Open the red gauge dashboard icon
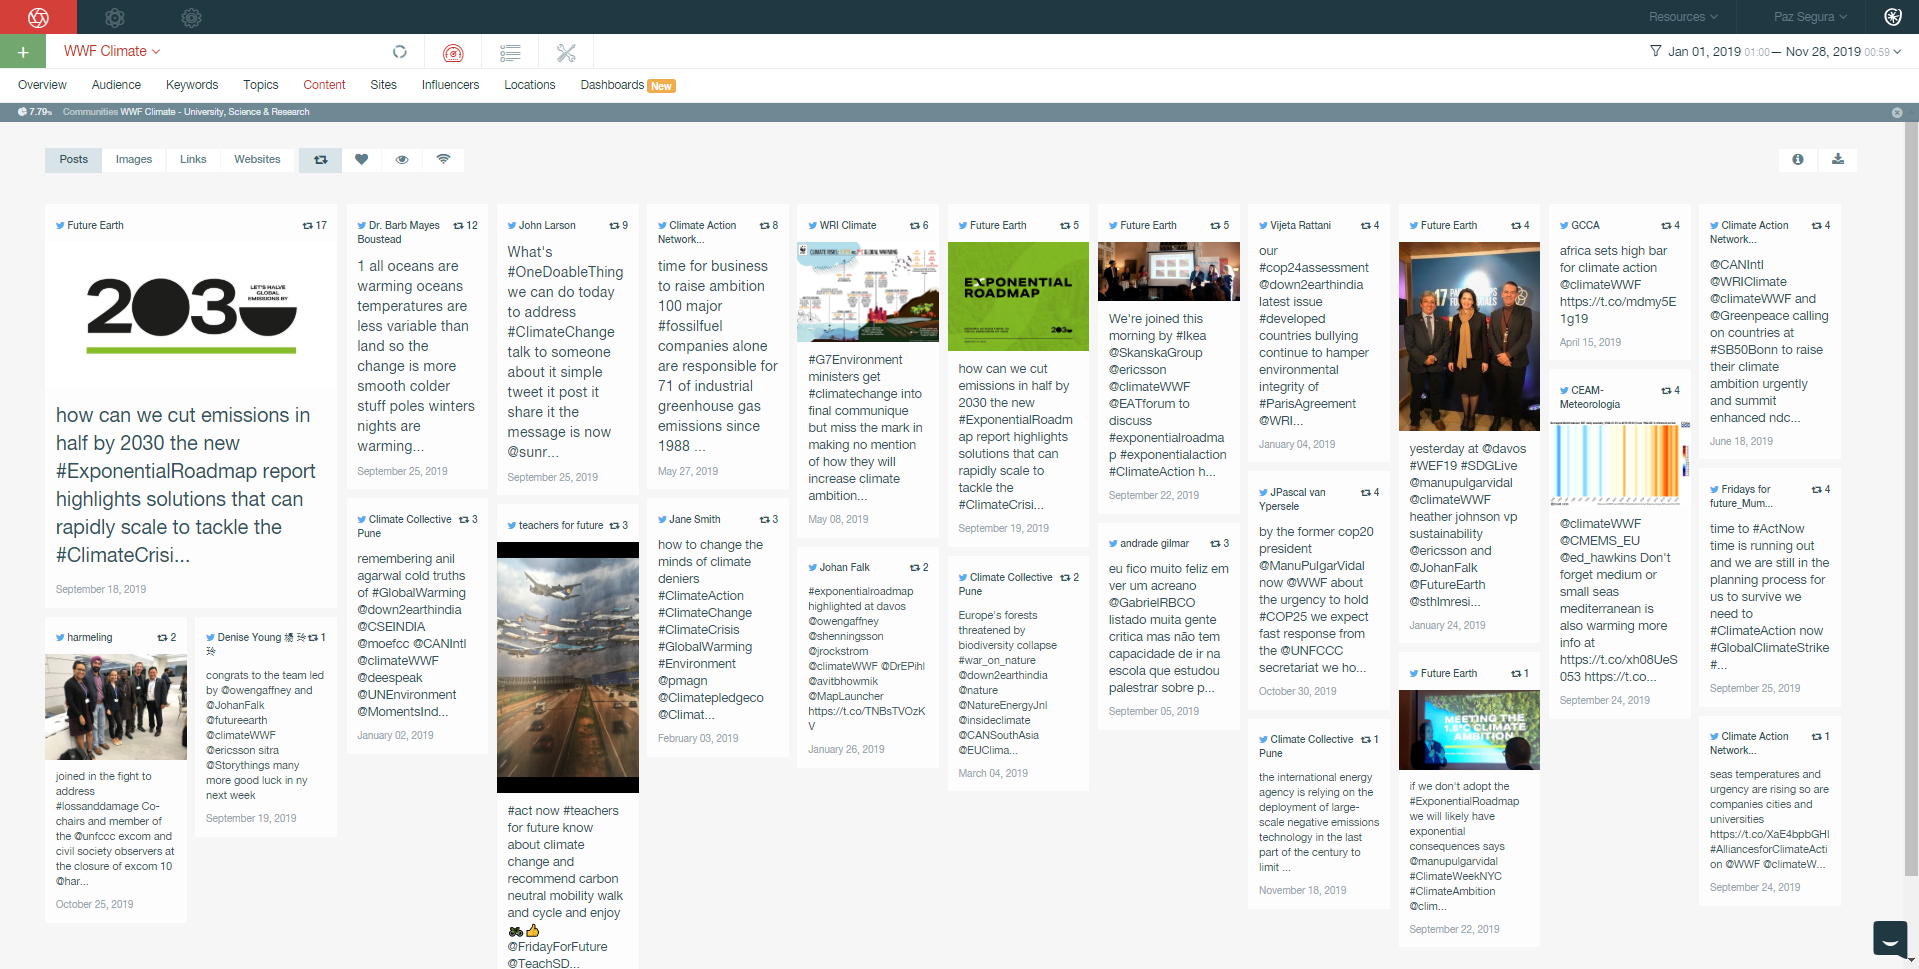The image size is (1919, 969). coord(453,53)
